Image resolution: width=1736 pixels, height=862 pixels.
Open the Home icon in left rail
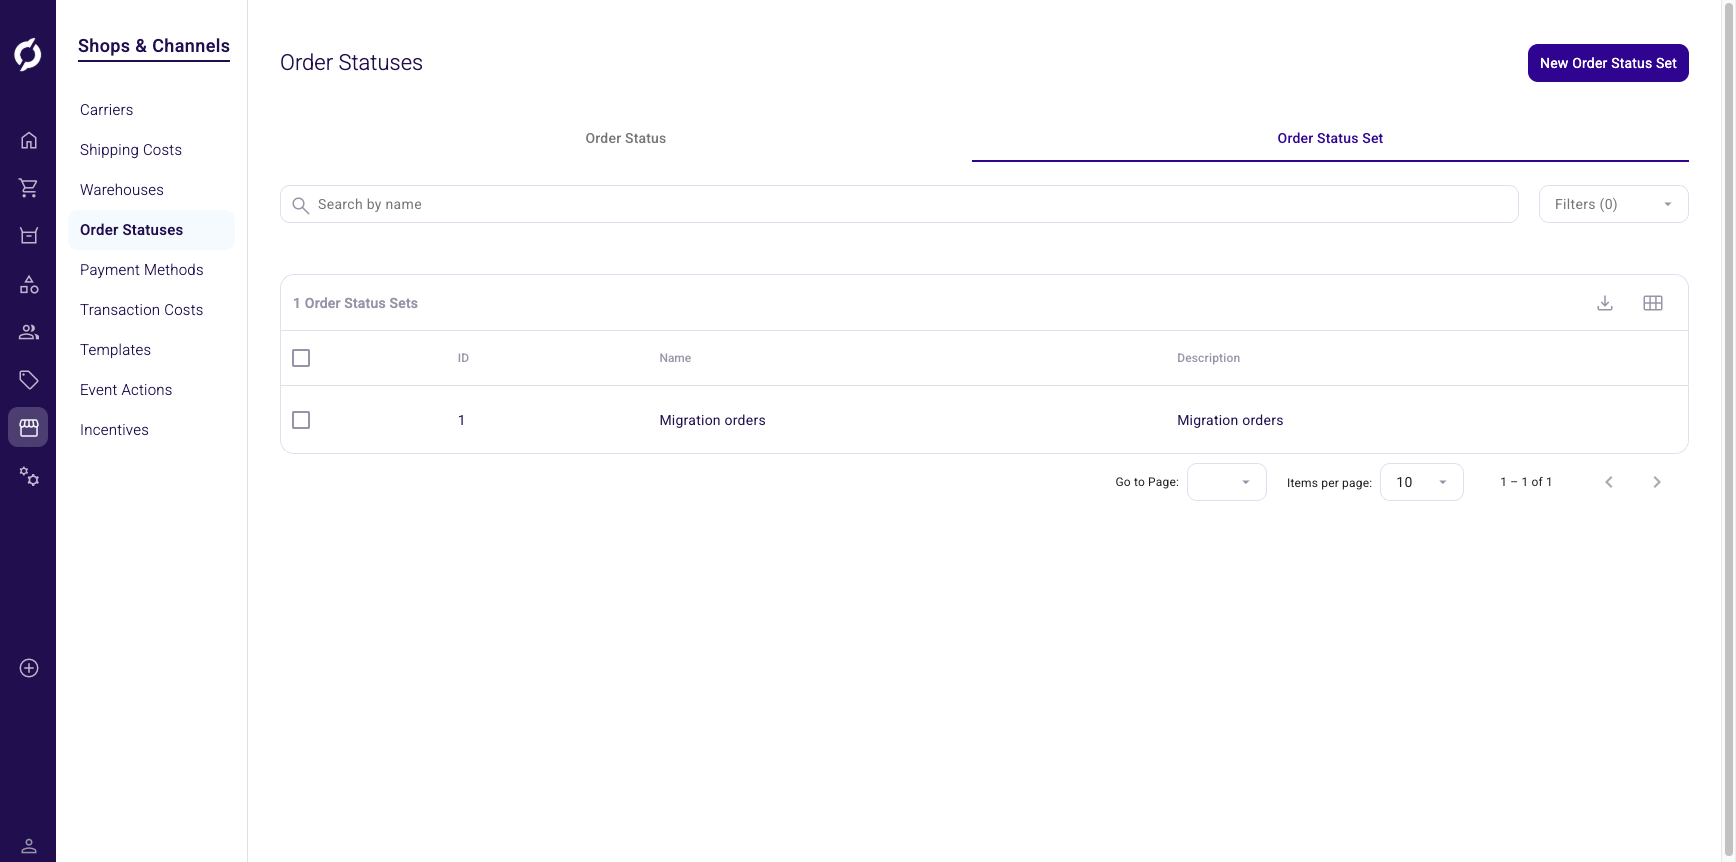29,140
